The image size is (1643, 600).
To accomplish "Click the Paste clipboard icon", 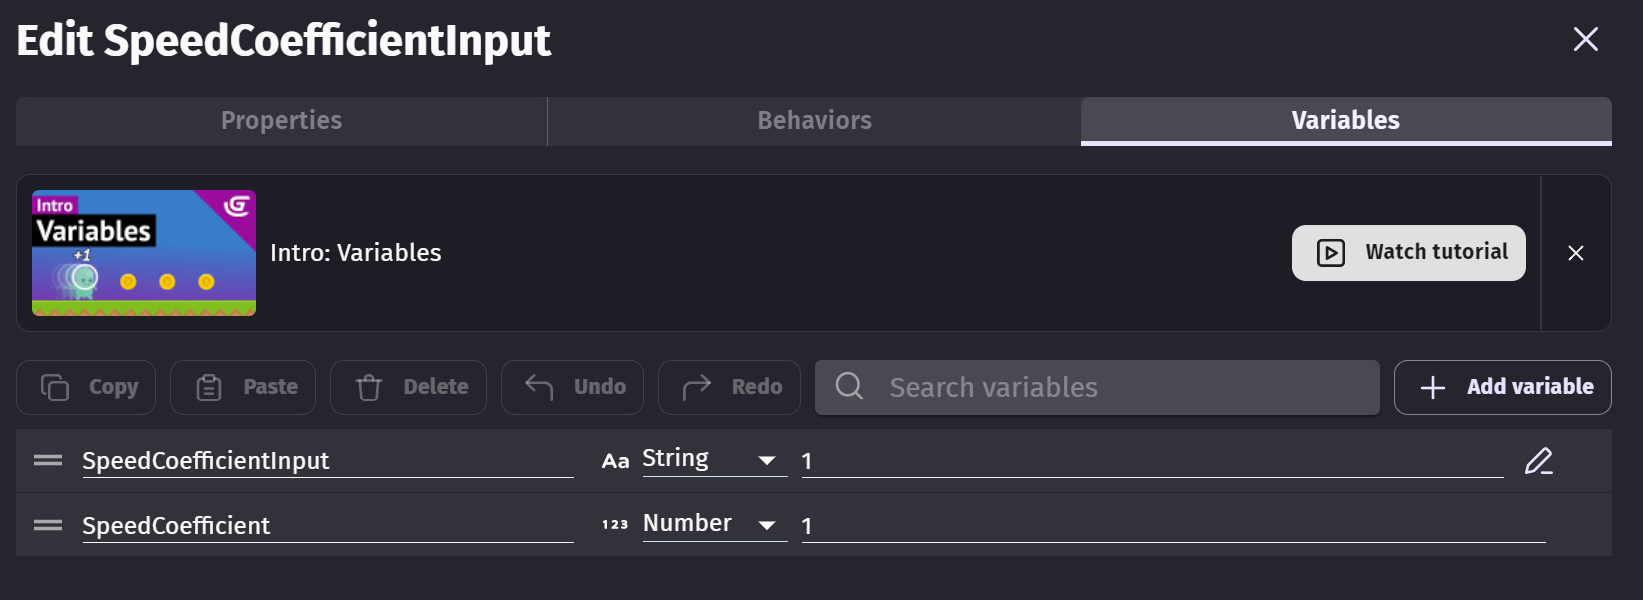I will click(x=209, y=387).
